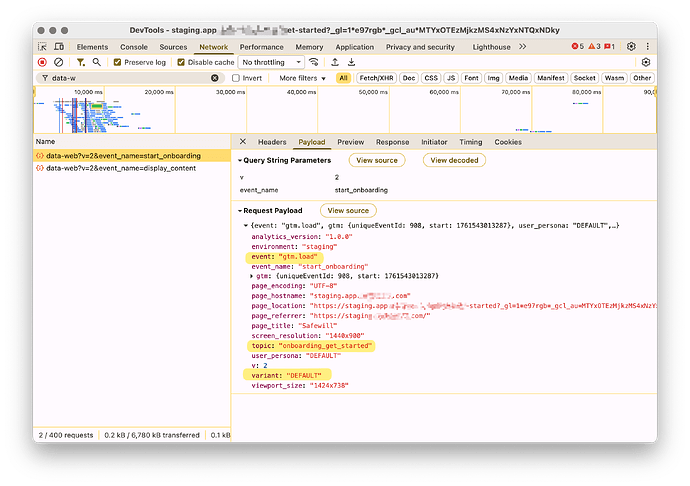Select the display_content request row

pos(118,168)
